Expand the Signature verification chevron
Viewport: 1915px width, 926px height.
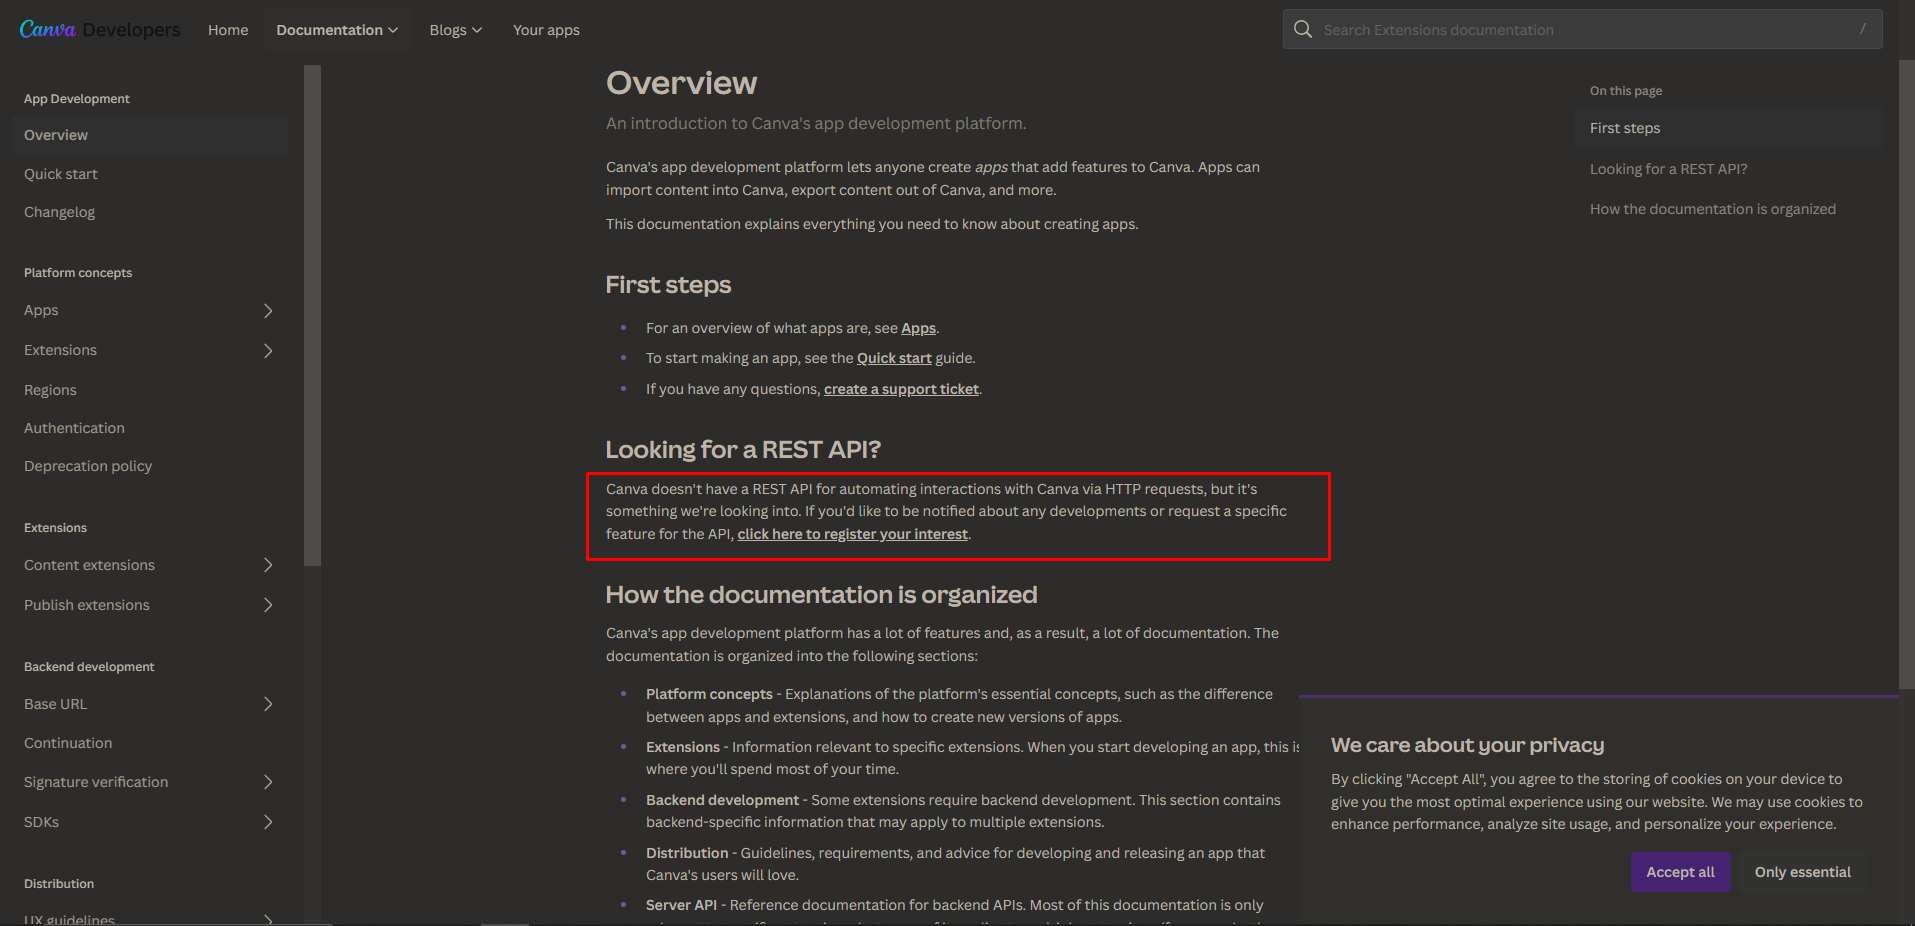[268, 782]
